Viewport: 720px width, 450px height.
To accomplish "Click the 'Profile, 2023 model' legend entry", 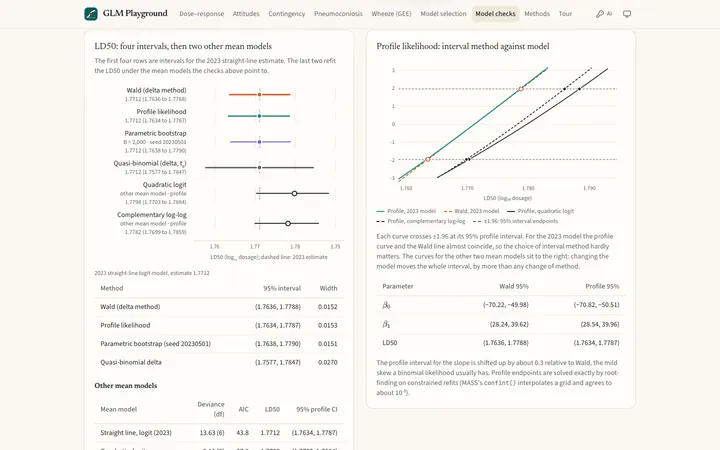I will (406, 211).
